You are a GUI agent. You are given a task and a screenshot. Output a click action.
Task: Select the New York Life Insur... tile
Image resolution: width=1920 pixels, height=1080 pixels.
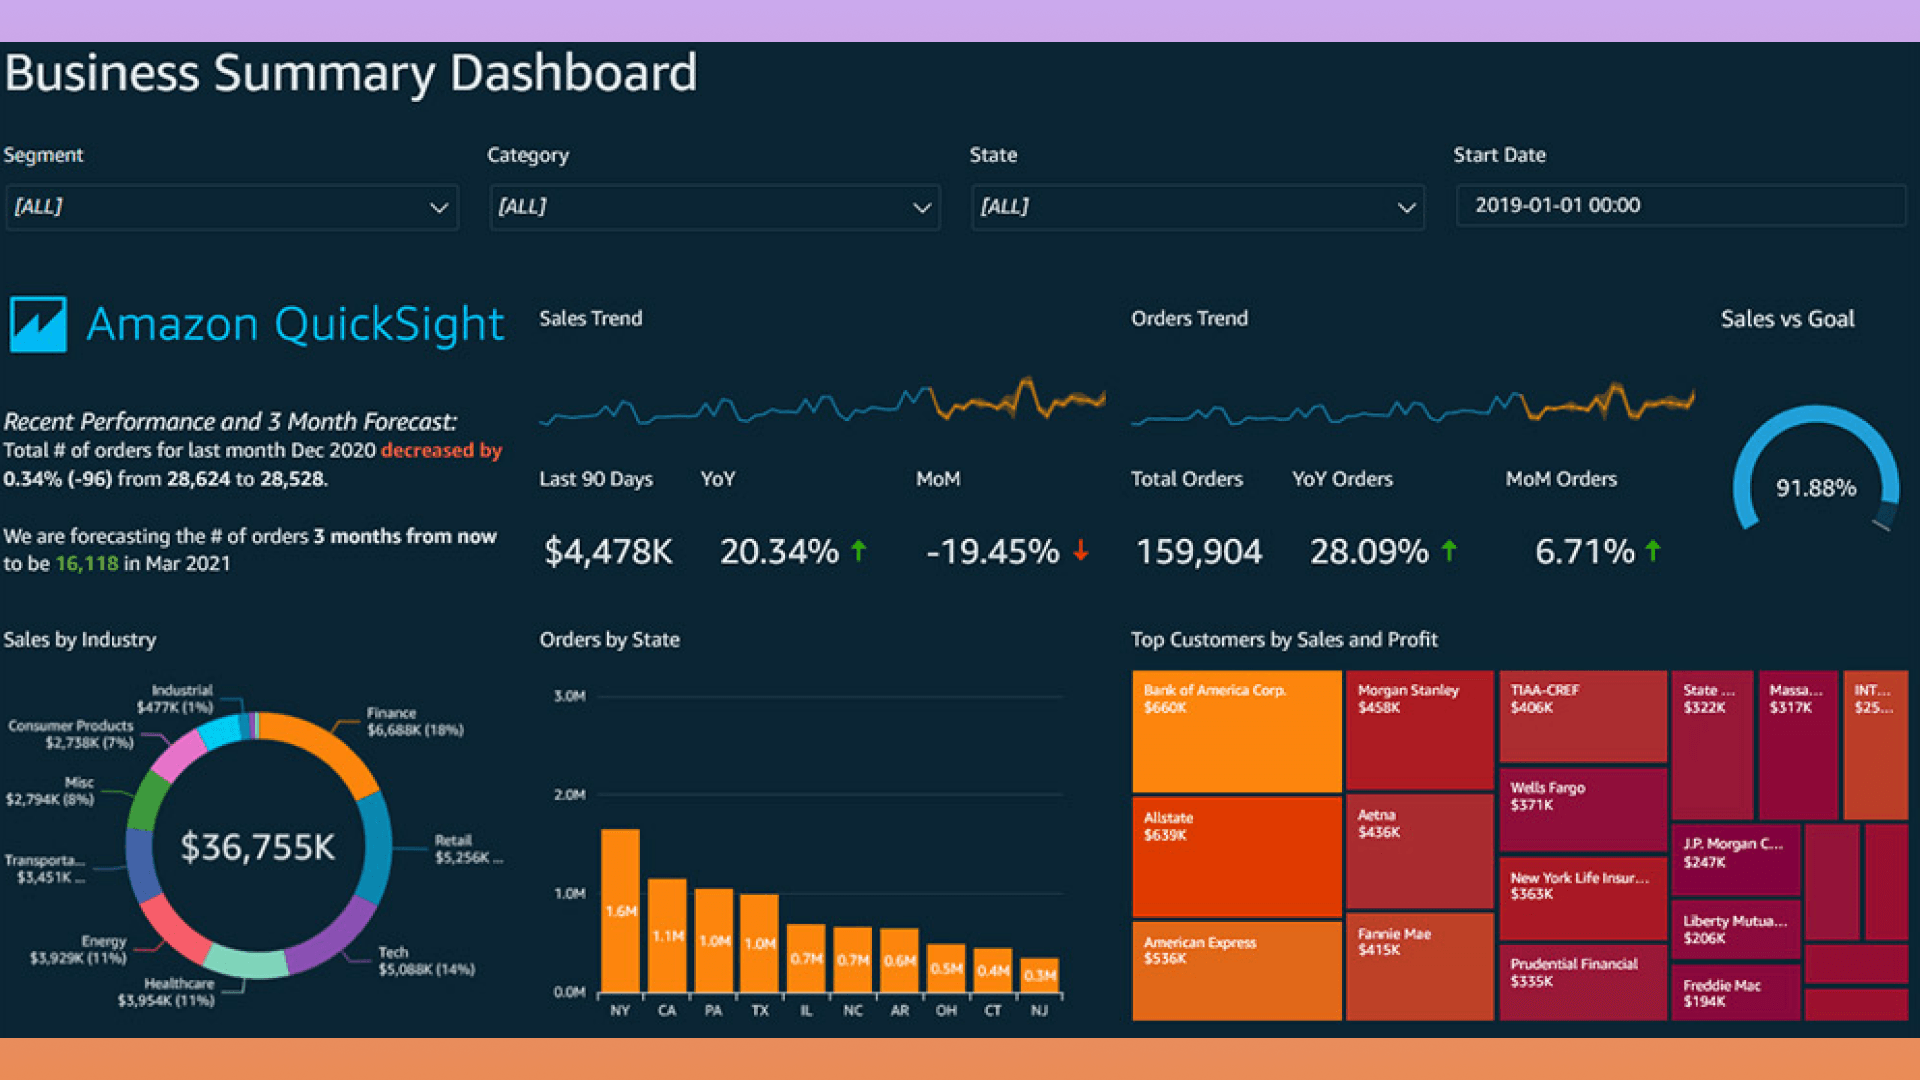pos(1583,898)
